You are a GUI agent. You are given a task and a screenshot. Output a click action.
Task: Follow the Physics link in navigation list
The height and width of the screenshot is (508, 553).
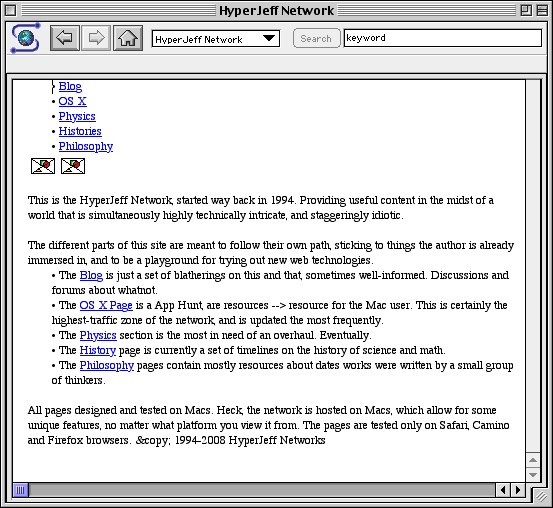click(77, 116)
